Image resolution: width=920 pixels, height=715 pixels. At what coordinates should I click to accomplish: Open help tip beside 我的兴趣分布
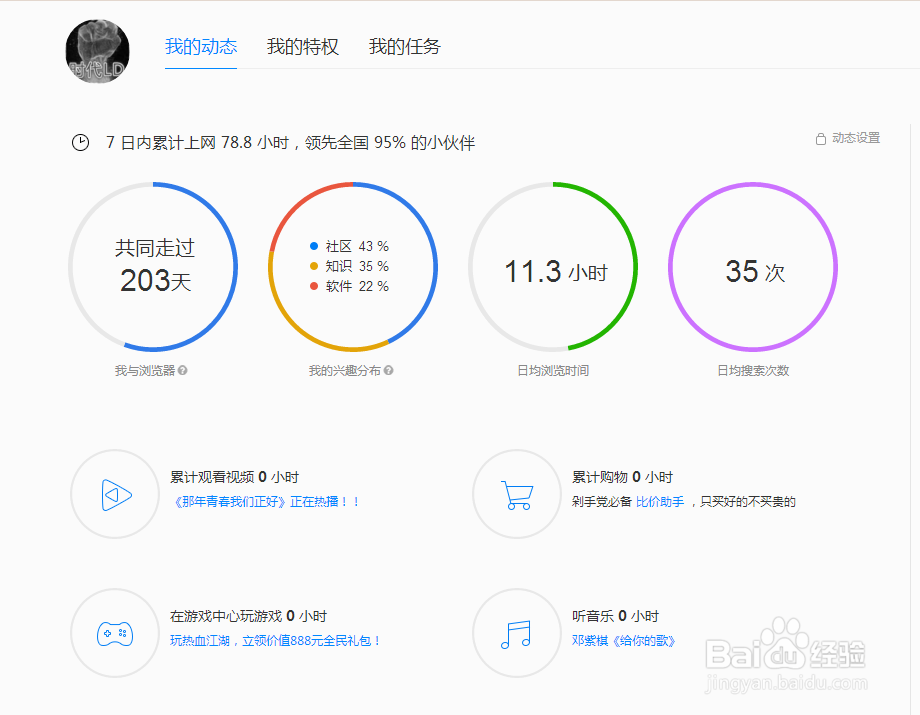point(388,370)
